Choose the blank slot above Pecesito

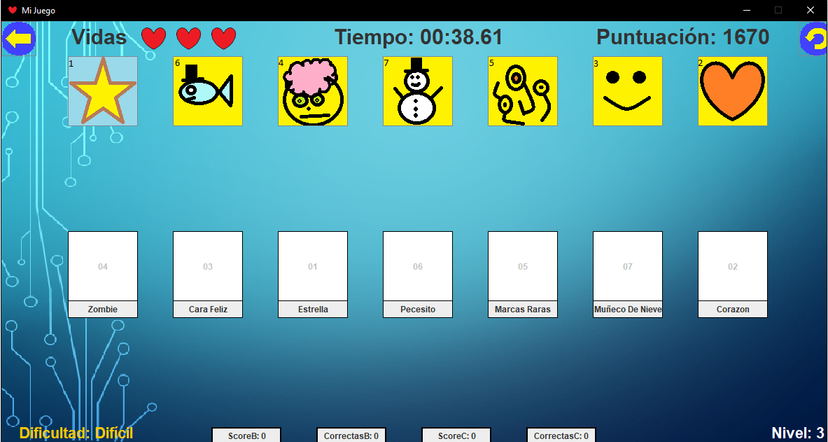418,266
